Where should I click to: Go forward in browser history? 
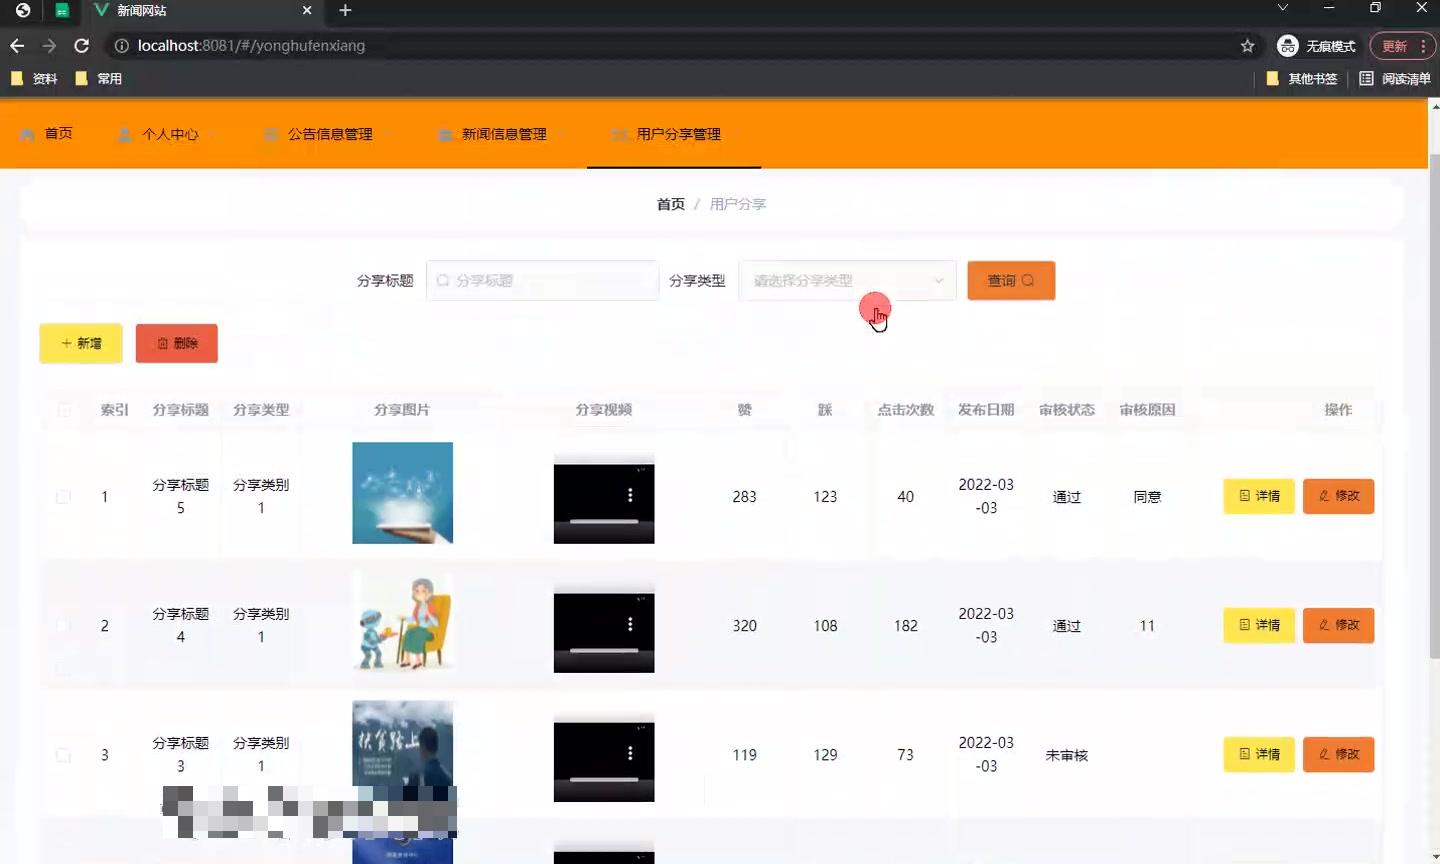click(x=49, y=46)
